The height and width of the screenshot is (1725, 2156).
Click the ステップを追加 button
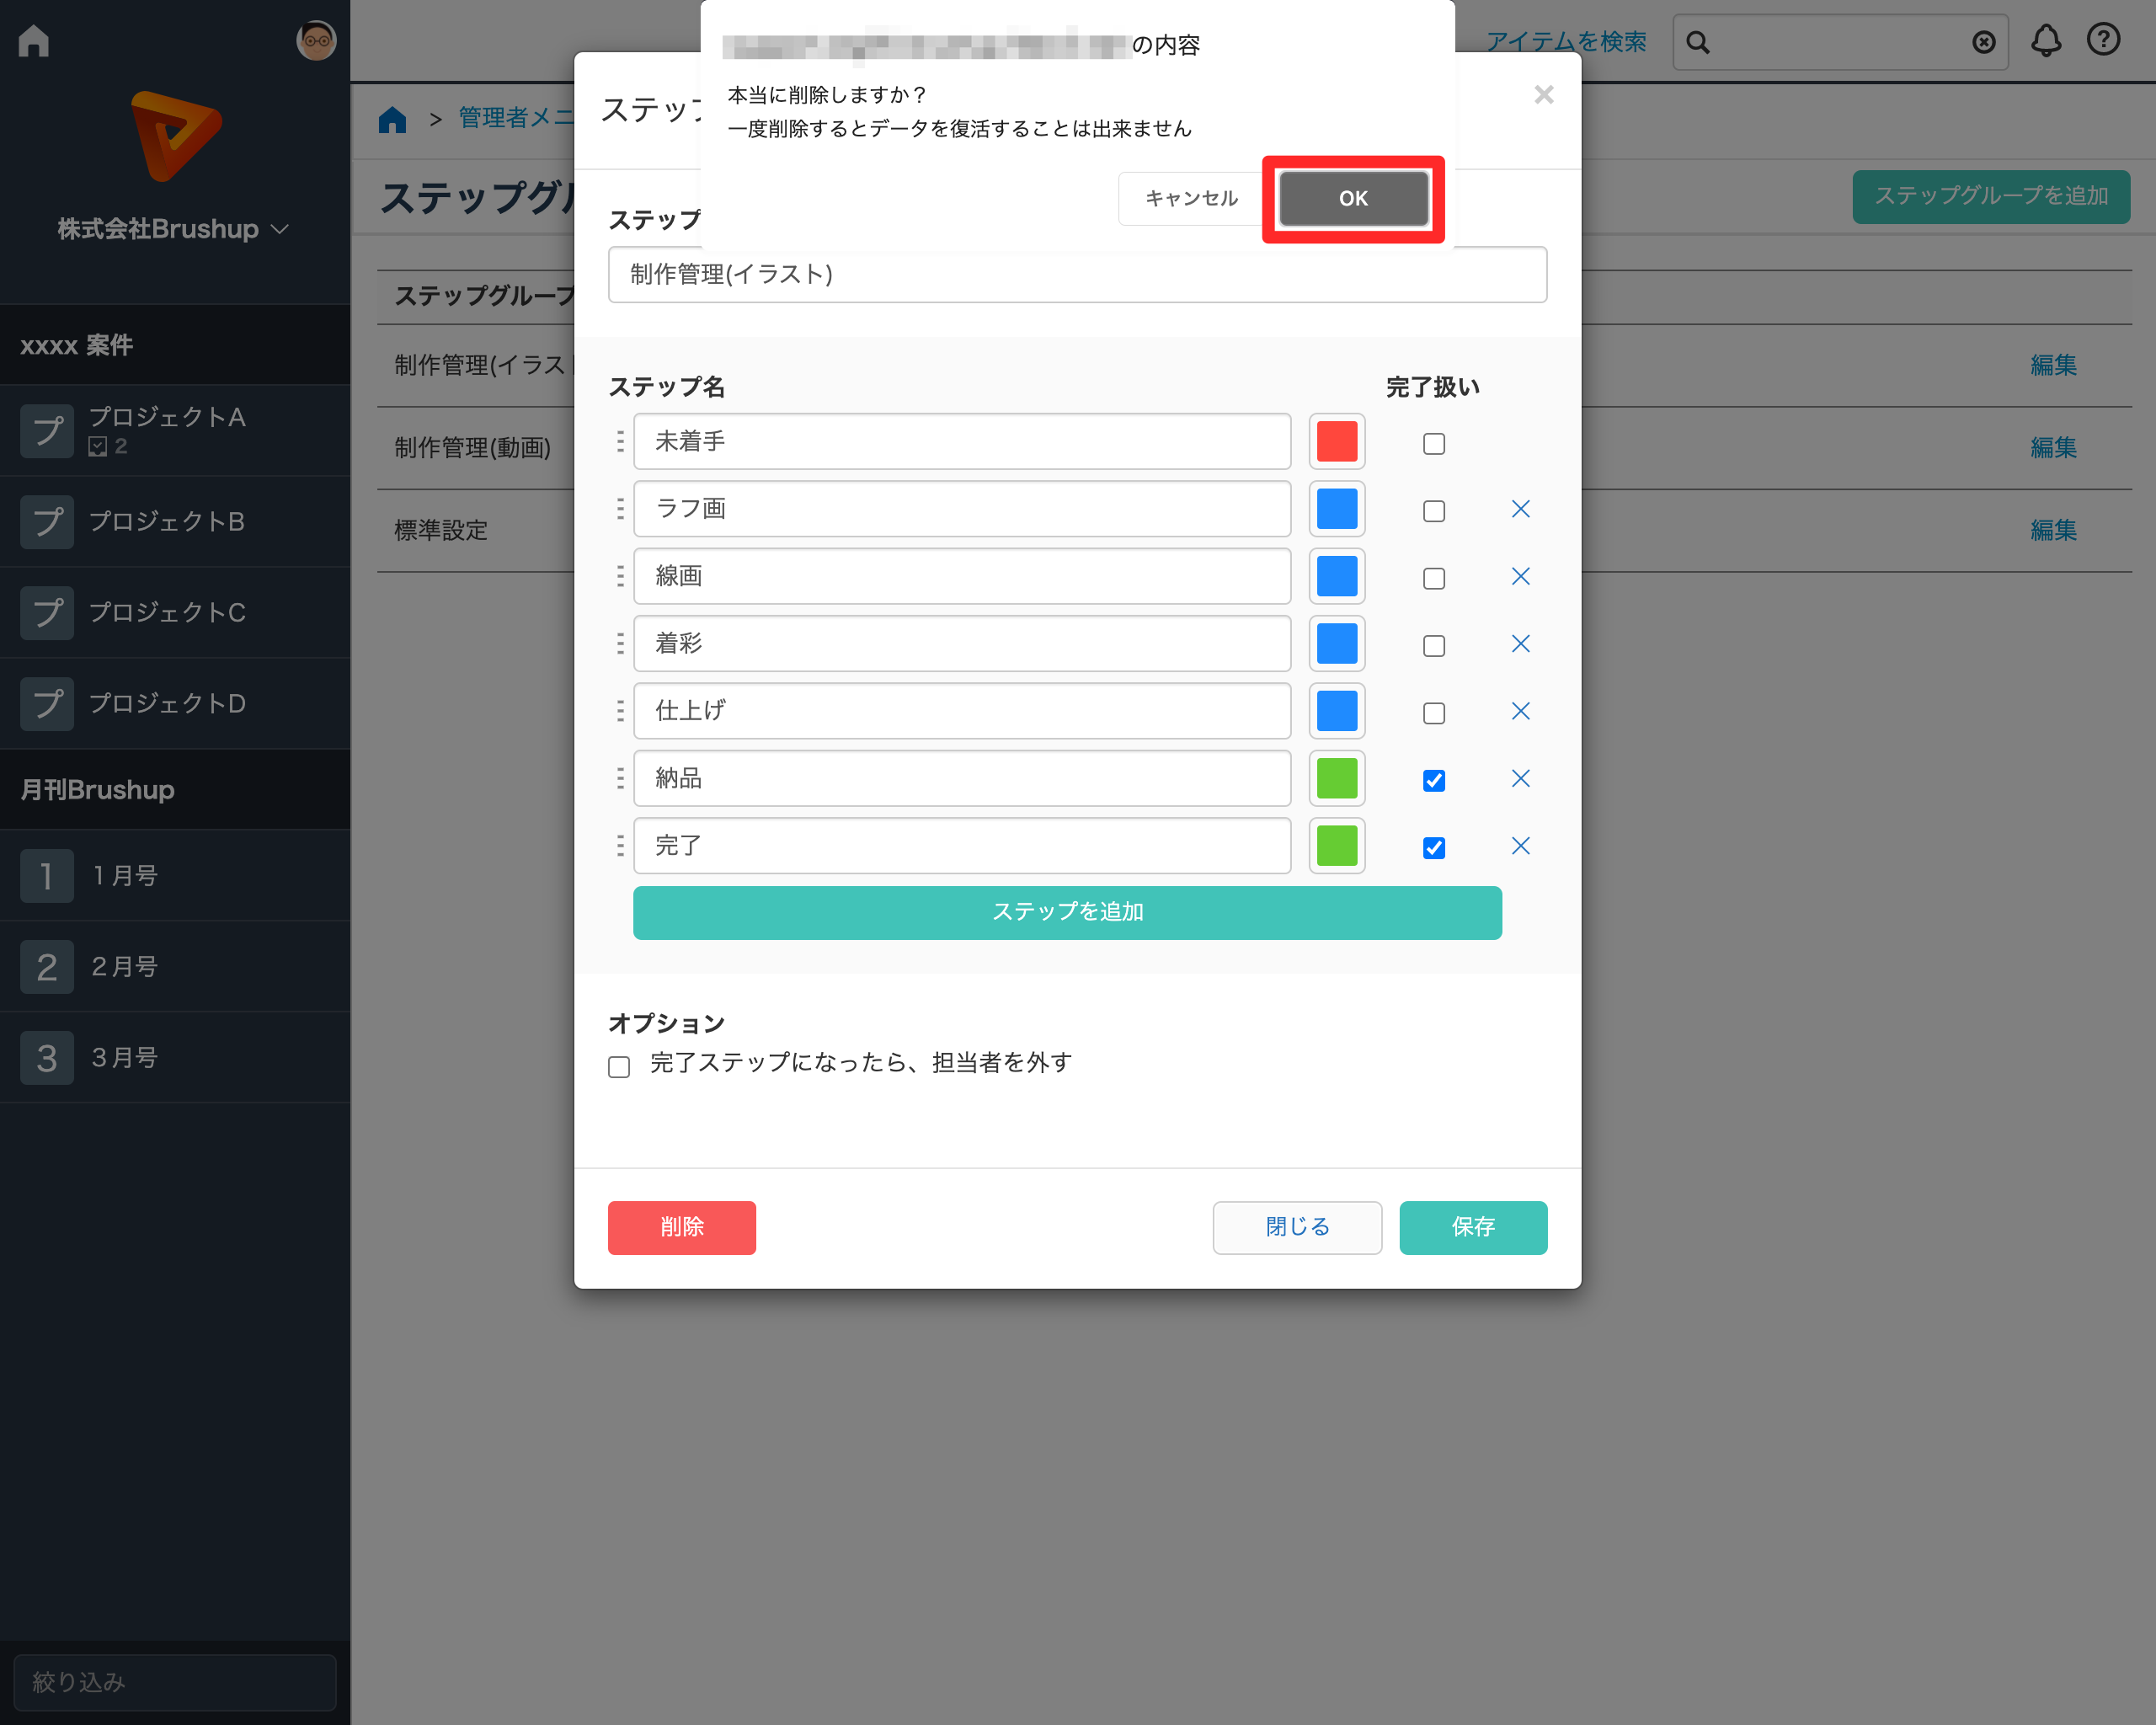[1066, 912]
